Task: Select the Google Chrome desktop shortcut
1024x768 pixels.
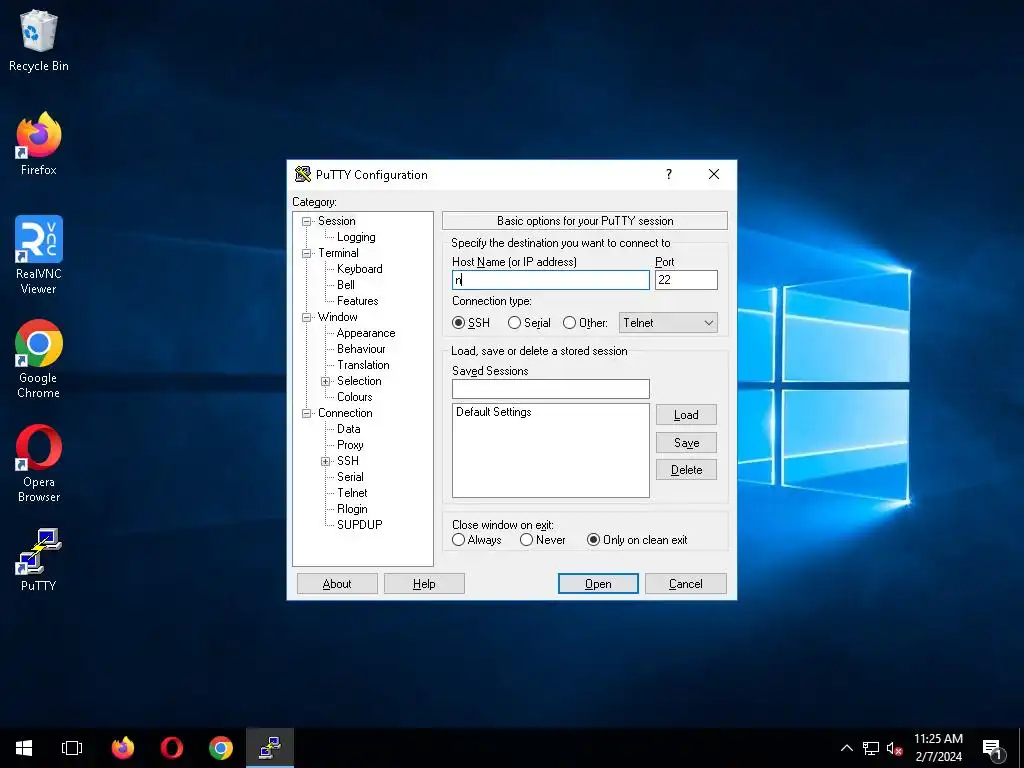Action: [39, 359]
